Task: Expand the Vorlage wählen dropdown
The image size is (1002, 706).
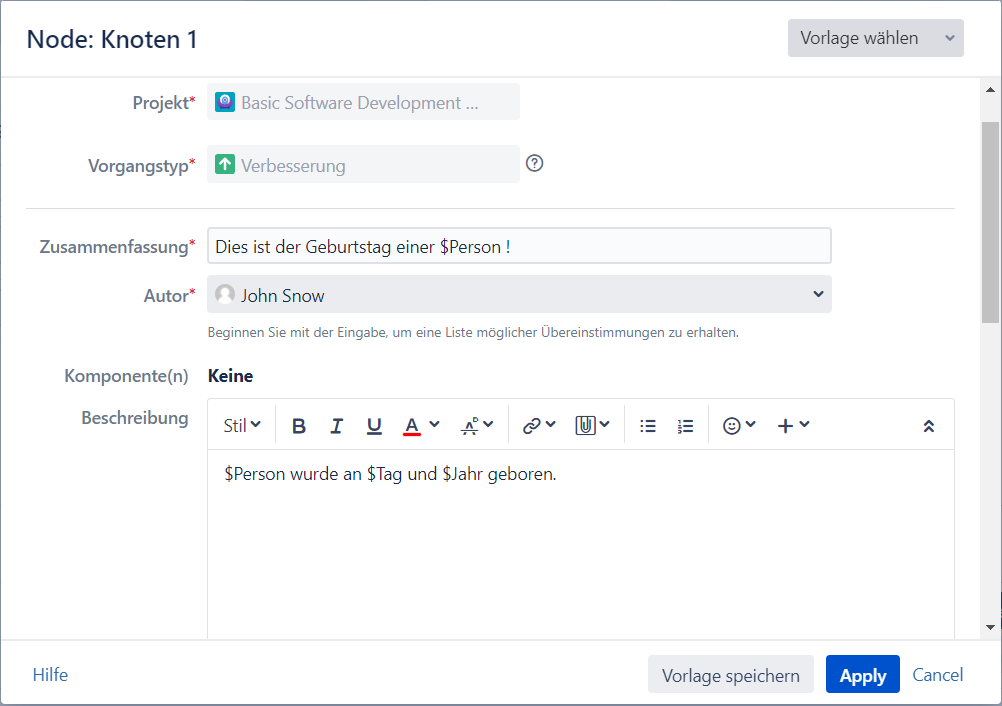Action: (875, 38)
